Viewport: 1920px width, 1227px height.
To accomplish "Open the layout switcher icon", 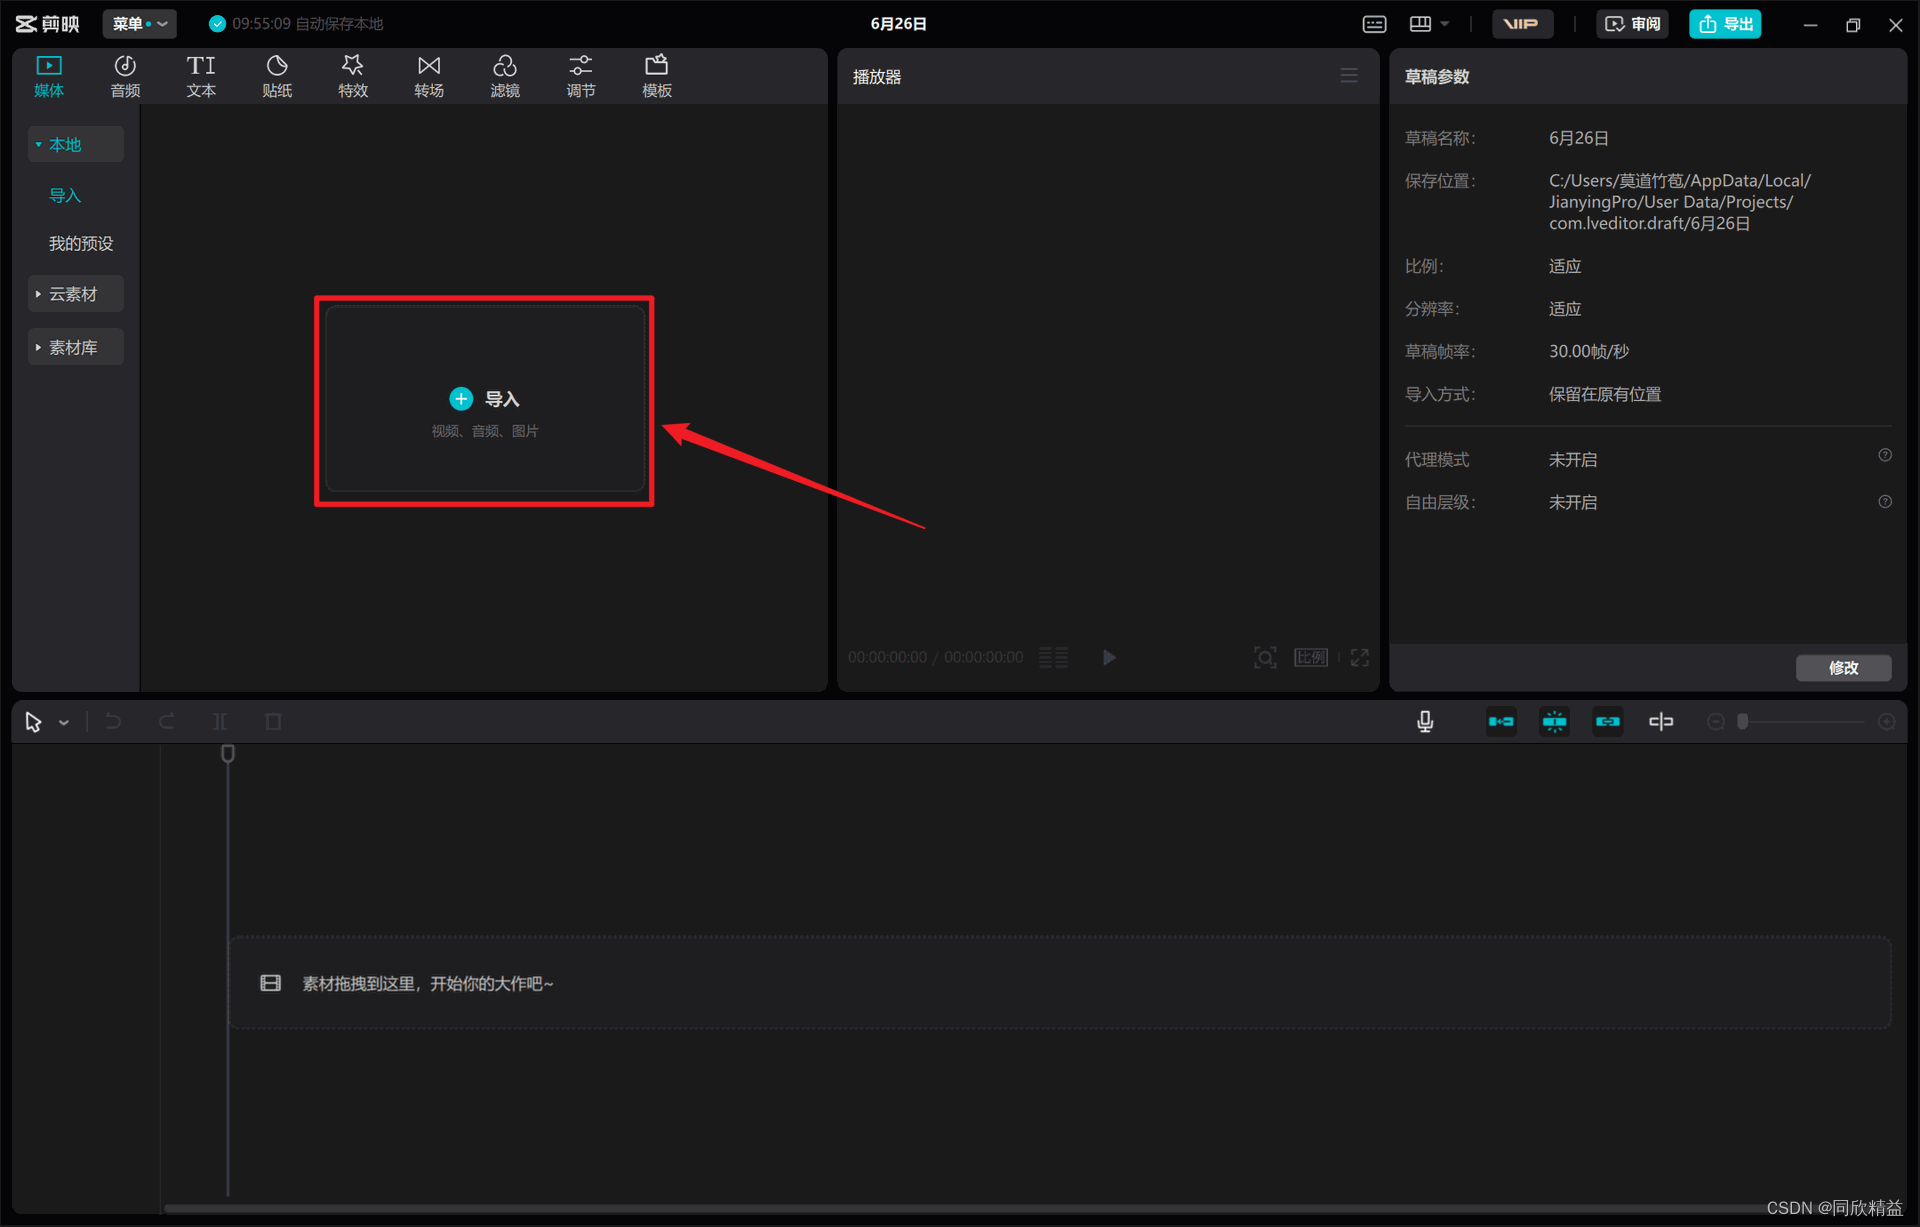I will point(1420,24).
